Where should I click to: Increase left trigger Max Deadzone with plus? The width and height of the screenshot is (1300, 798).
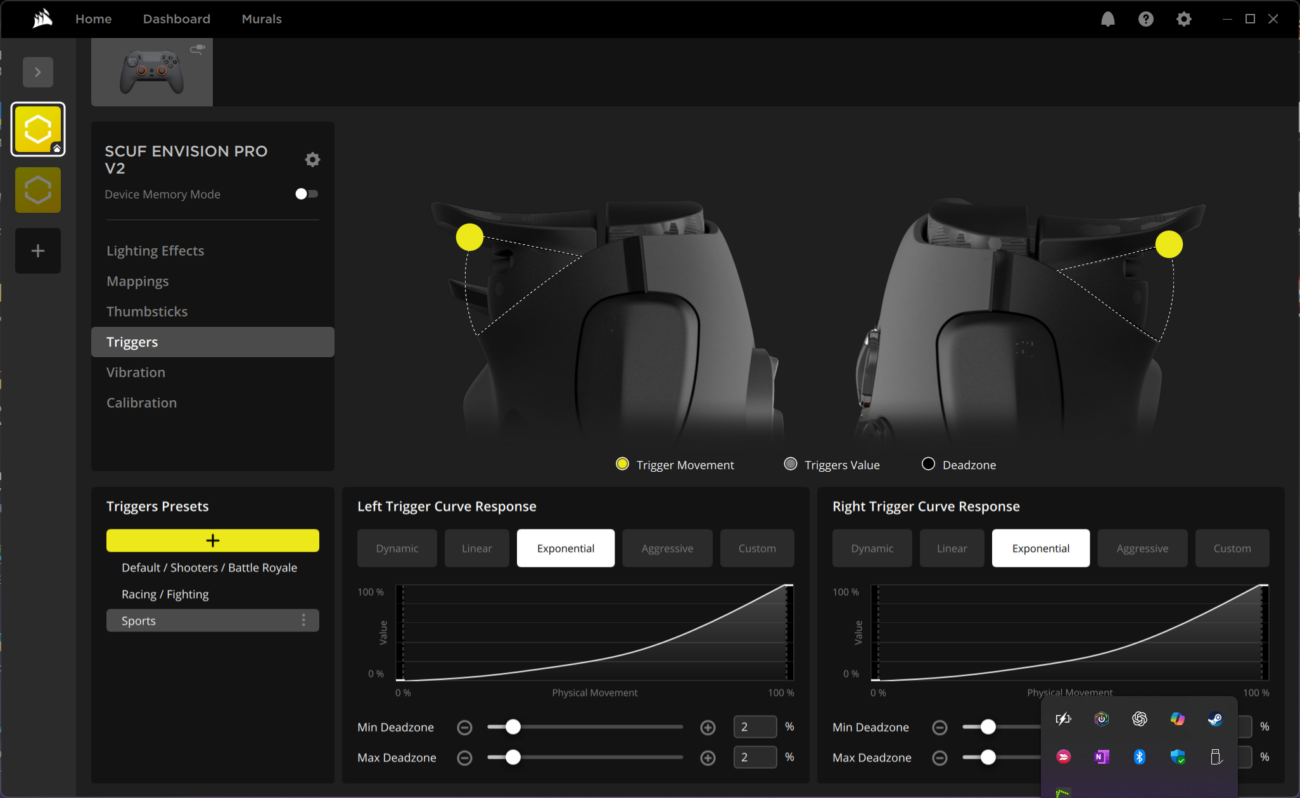(x=708, y=758)
